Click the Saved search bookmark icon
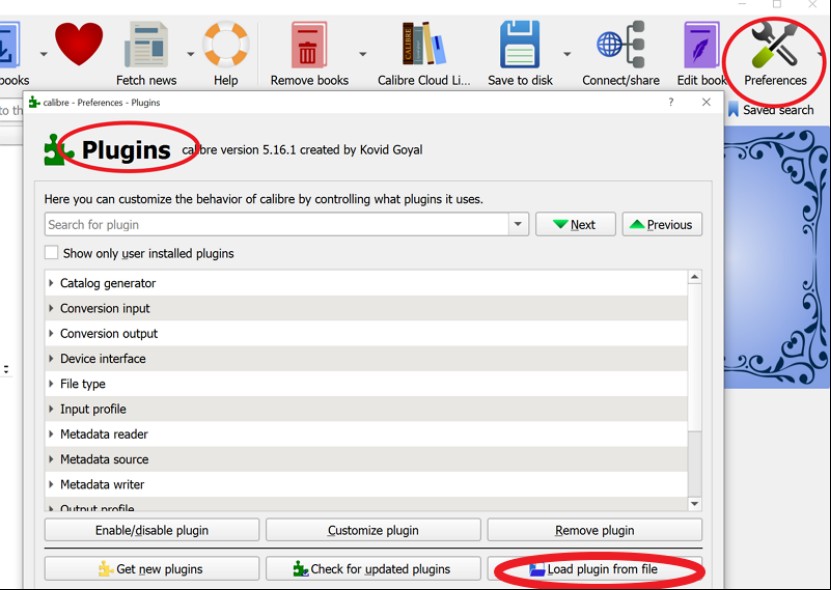 coord(733,109)
